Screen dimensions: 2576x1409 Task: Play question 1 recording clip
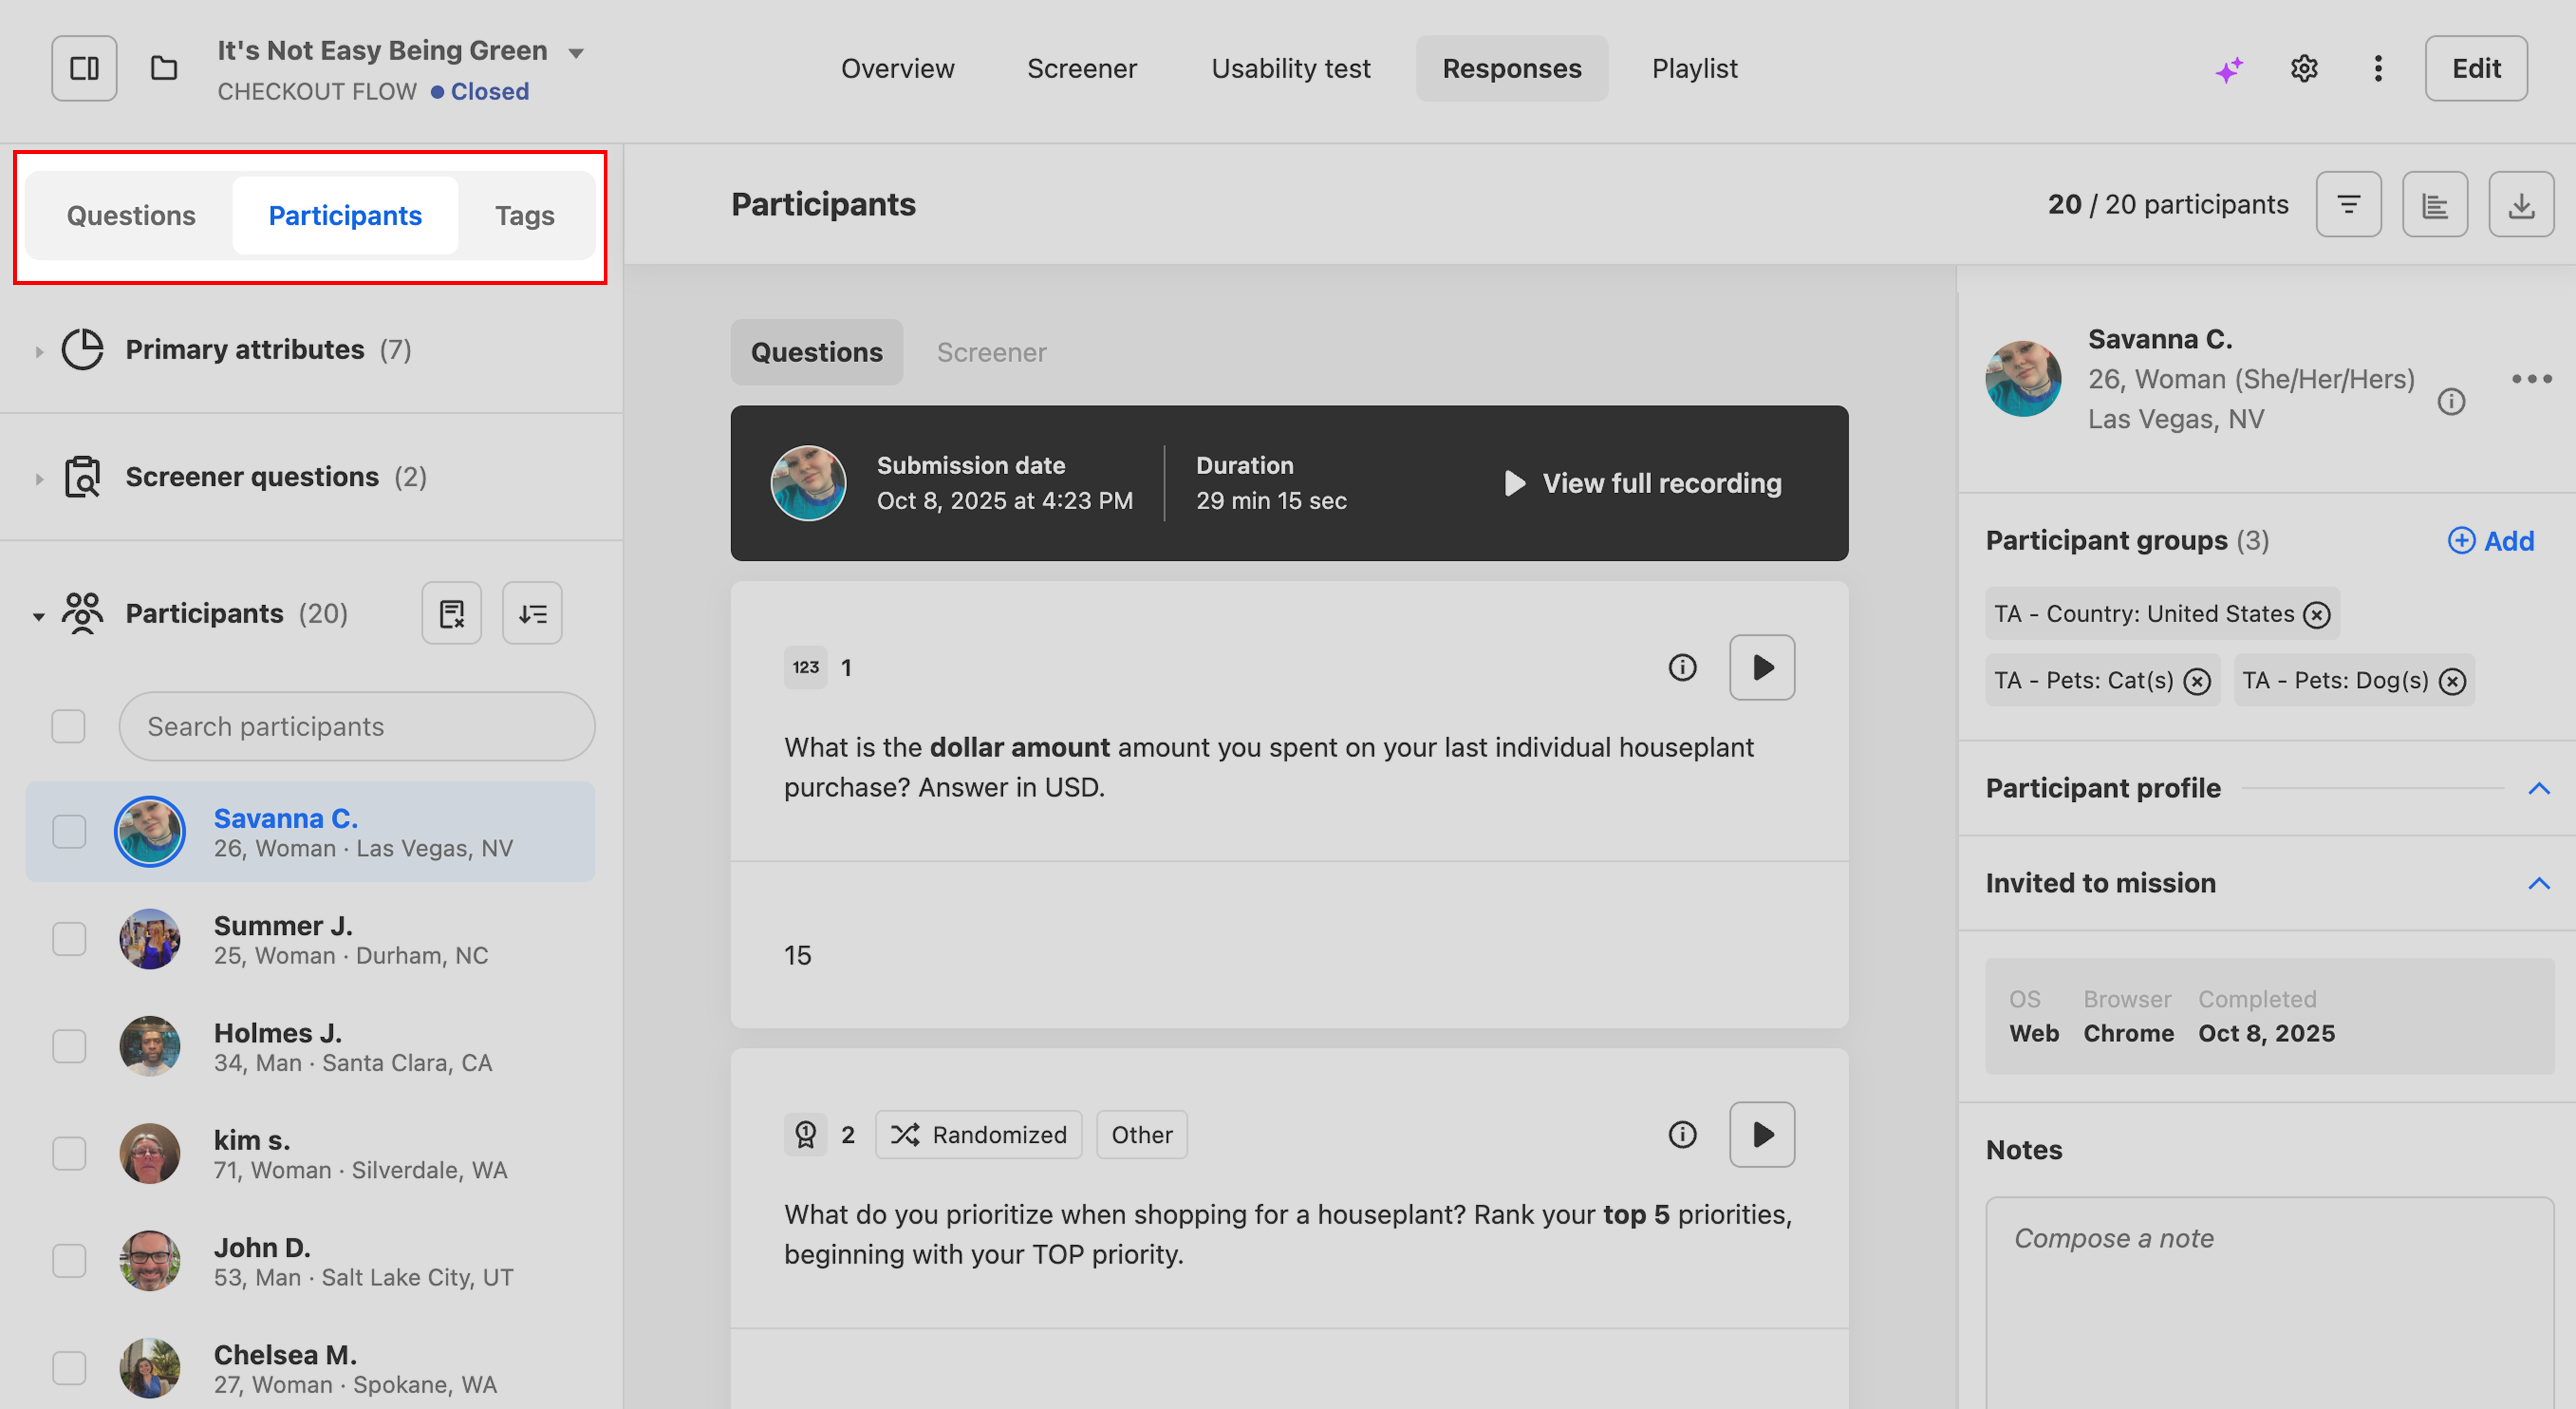(x=1762, y=667)
